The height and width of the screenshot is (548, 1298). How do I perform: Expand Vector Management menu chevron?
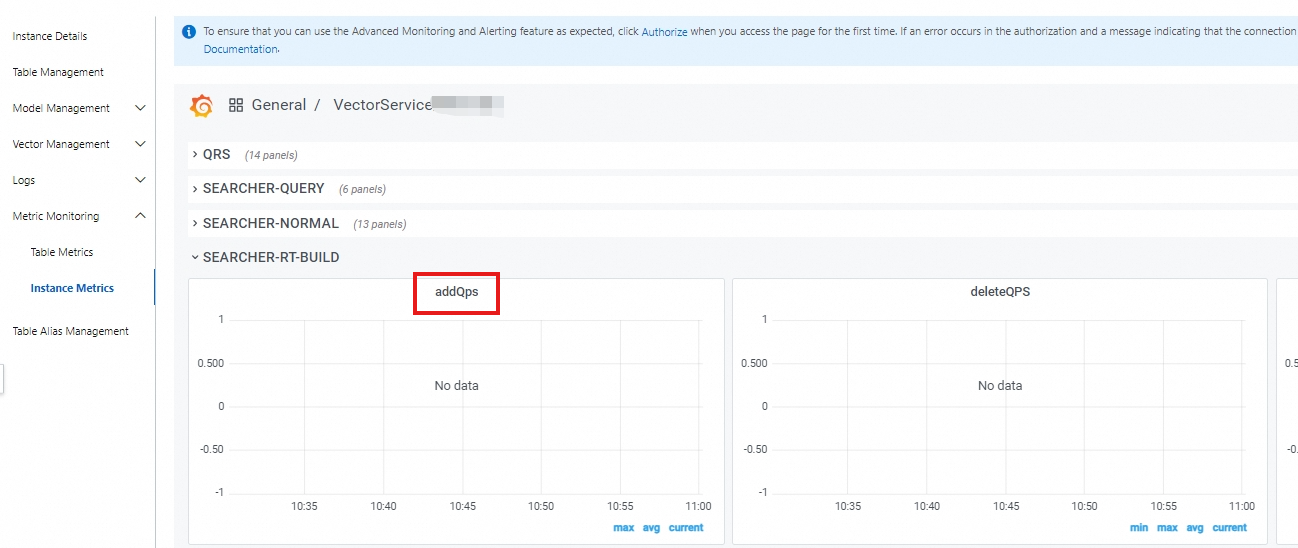140,144
